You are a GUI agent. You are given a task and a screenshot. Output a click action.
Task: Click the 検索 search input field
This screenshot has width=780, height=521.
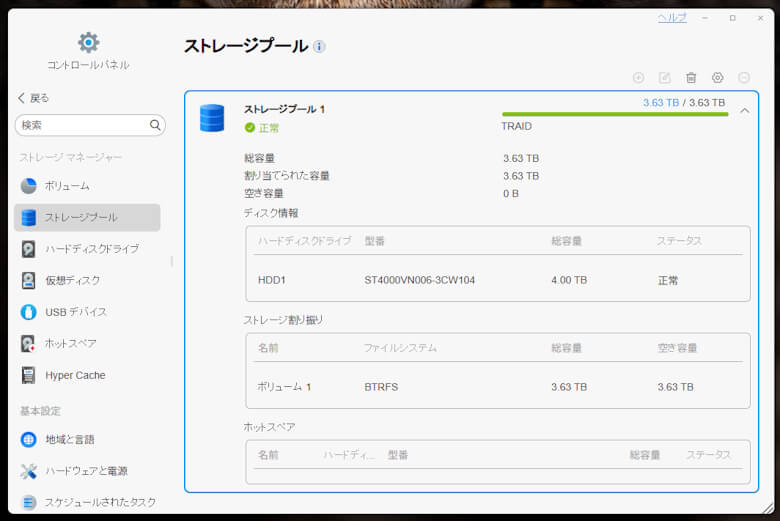coord(82,125)
